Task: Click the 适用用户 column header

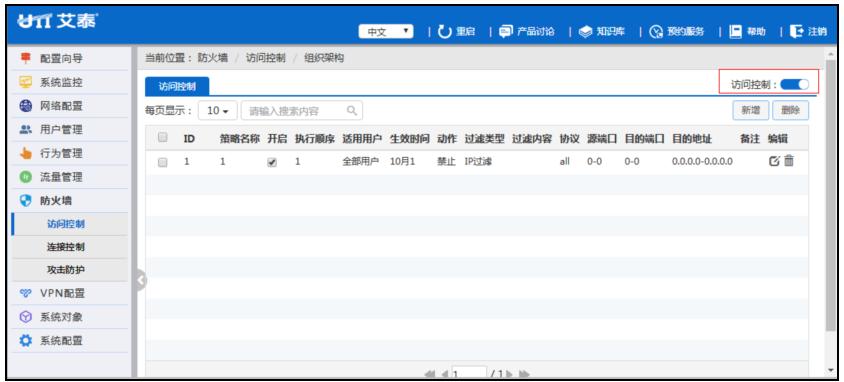Action: pos(362,139)
